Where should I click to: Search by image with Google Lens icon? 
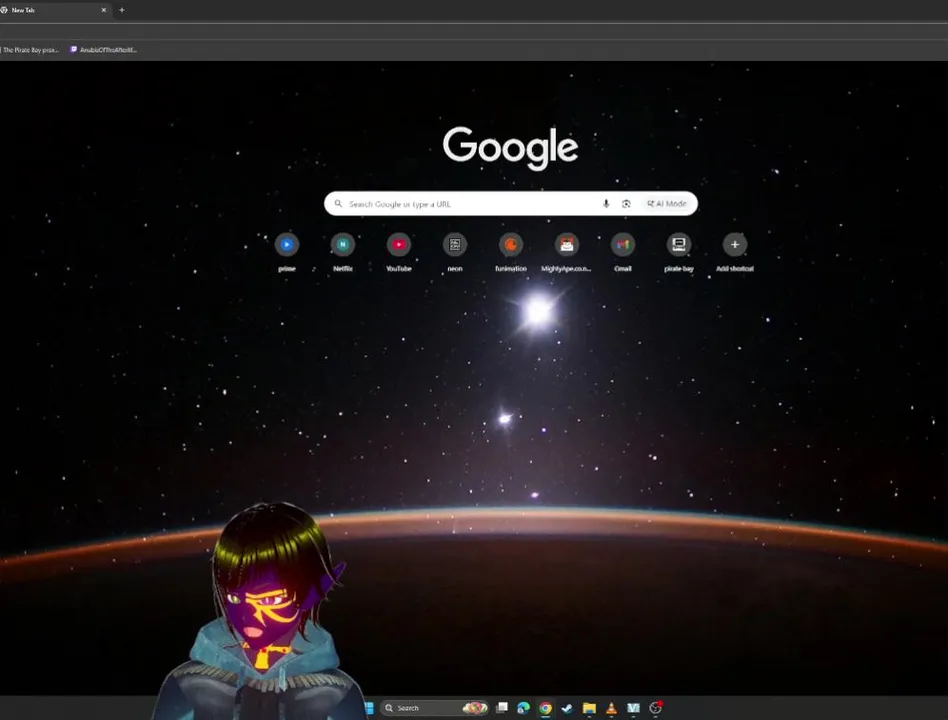(626, 204)
